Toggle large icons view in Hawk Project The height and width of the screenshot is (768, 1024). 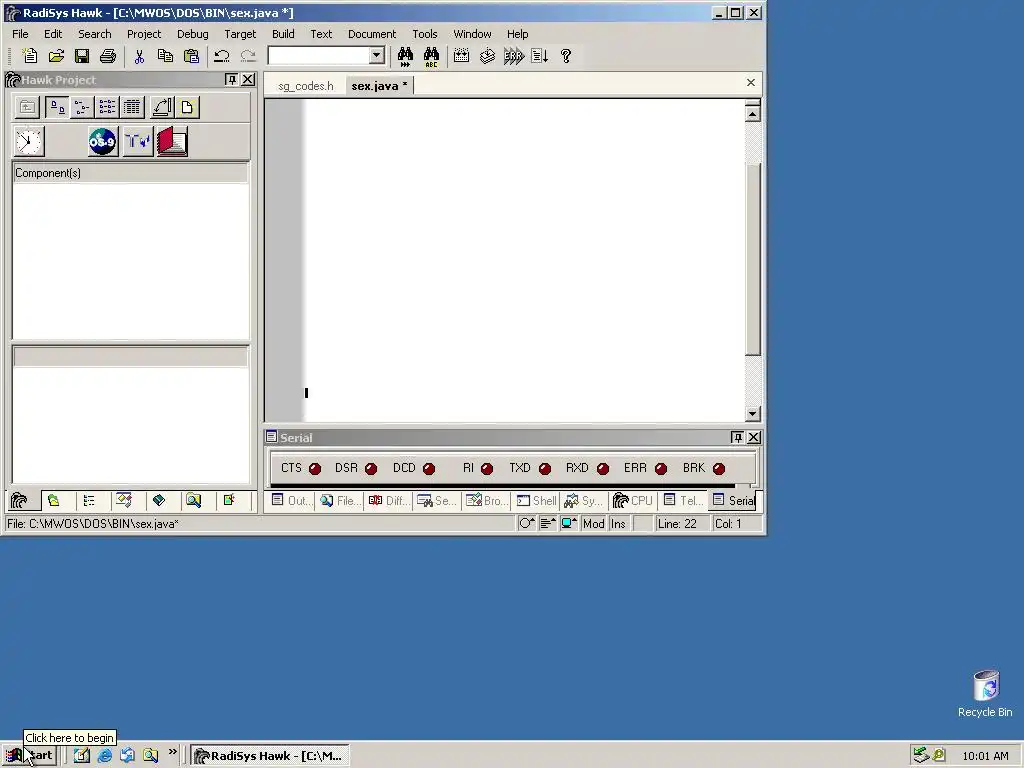coord(57,107)
